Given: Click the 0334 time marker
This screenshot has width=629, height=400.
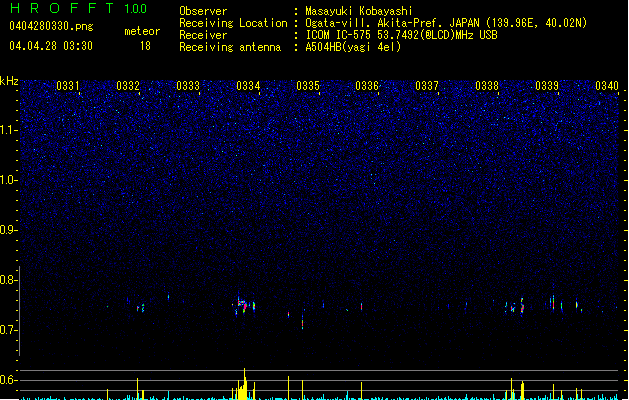Looking at the screenshot, I should (248, 85).
